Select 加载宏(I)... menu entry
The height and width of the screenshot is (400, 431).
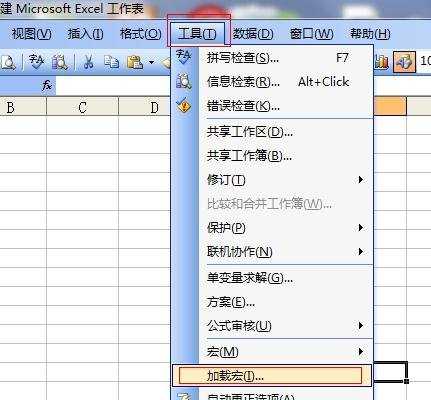[x=271, y=376]
